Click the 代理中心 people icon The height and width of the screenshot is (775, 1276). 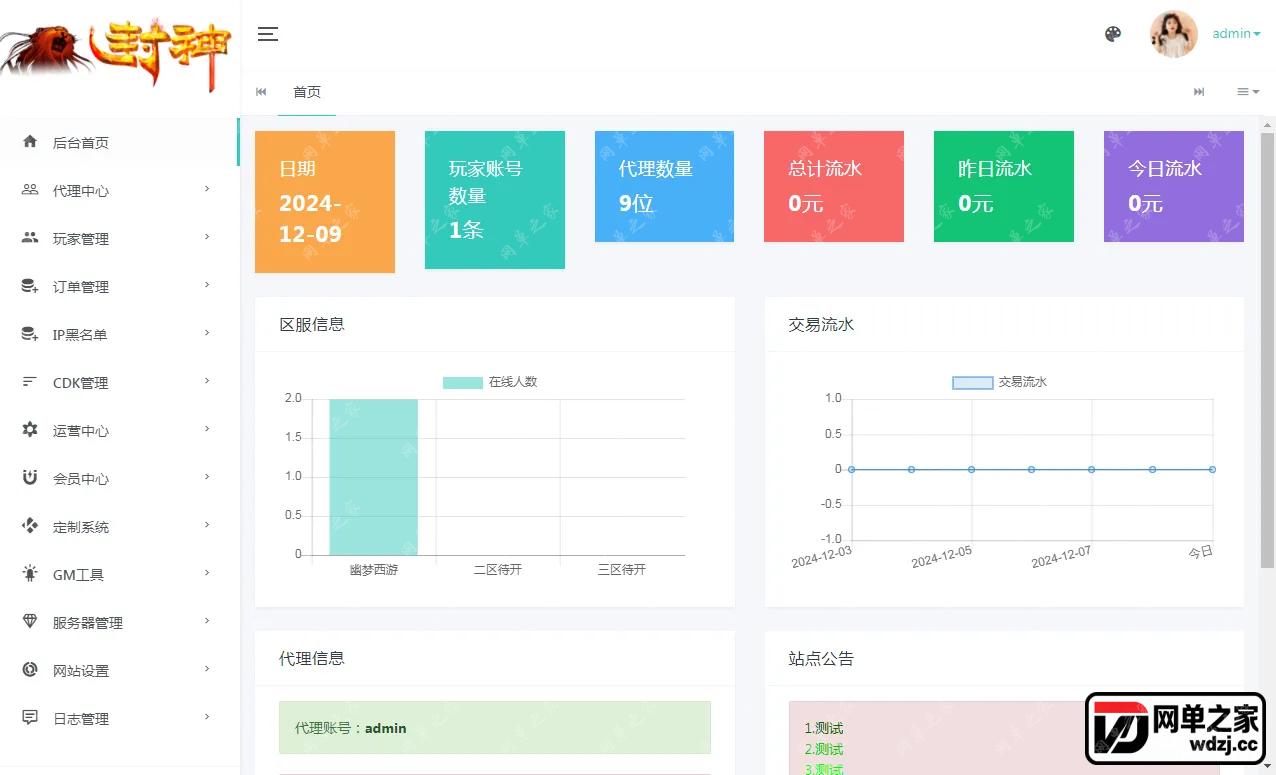30,190
